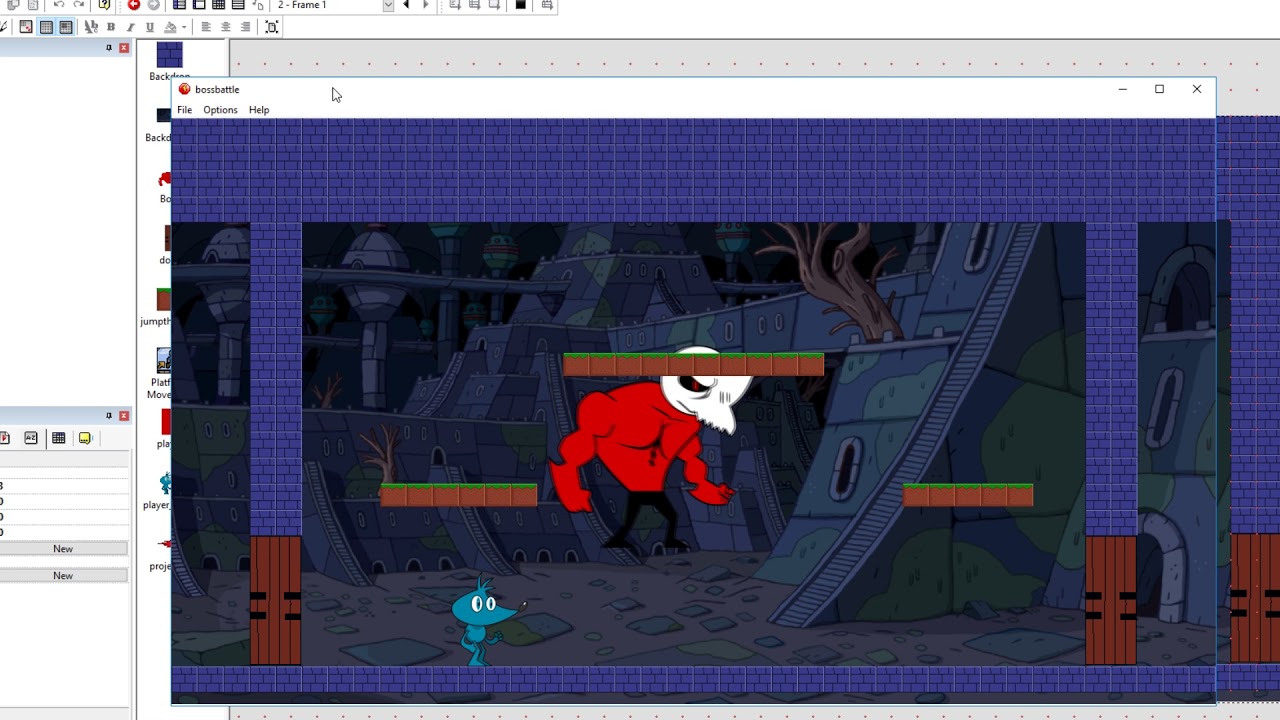The height and width of the screenshot is (720, 1280).
Task: Run the project from toolbar
Action: click(x=455, y=5)
